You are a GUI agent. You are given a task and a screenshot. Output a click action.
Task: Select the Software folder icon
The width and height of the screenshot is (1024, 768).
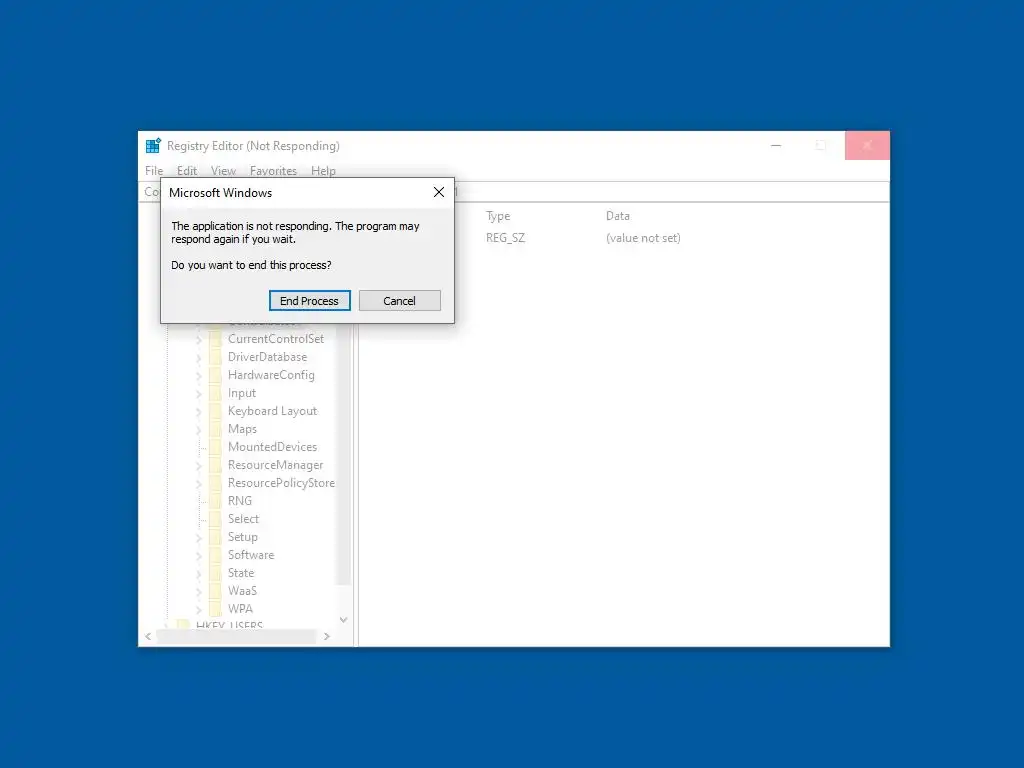coord(215,554)
